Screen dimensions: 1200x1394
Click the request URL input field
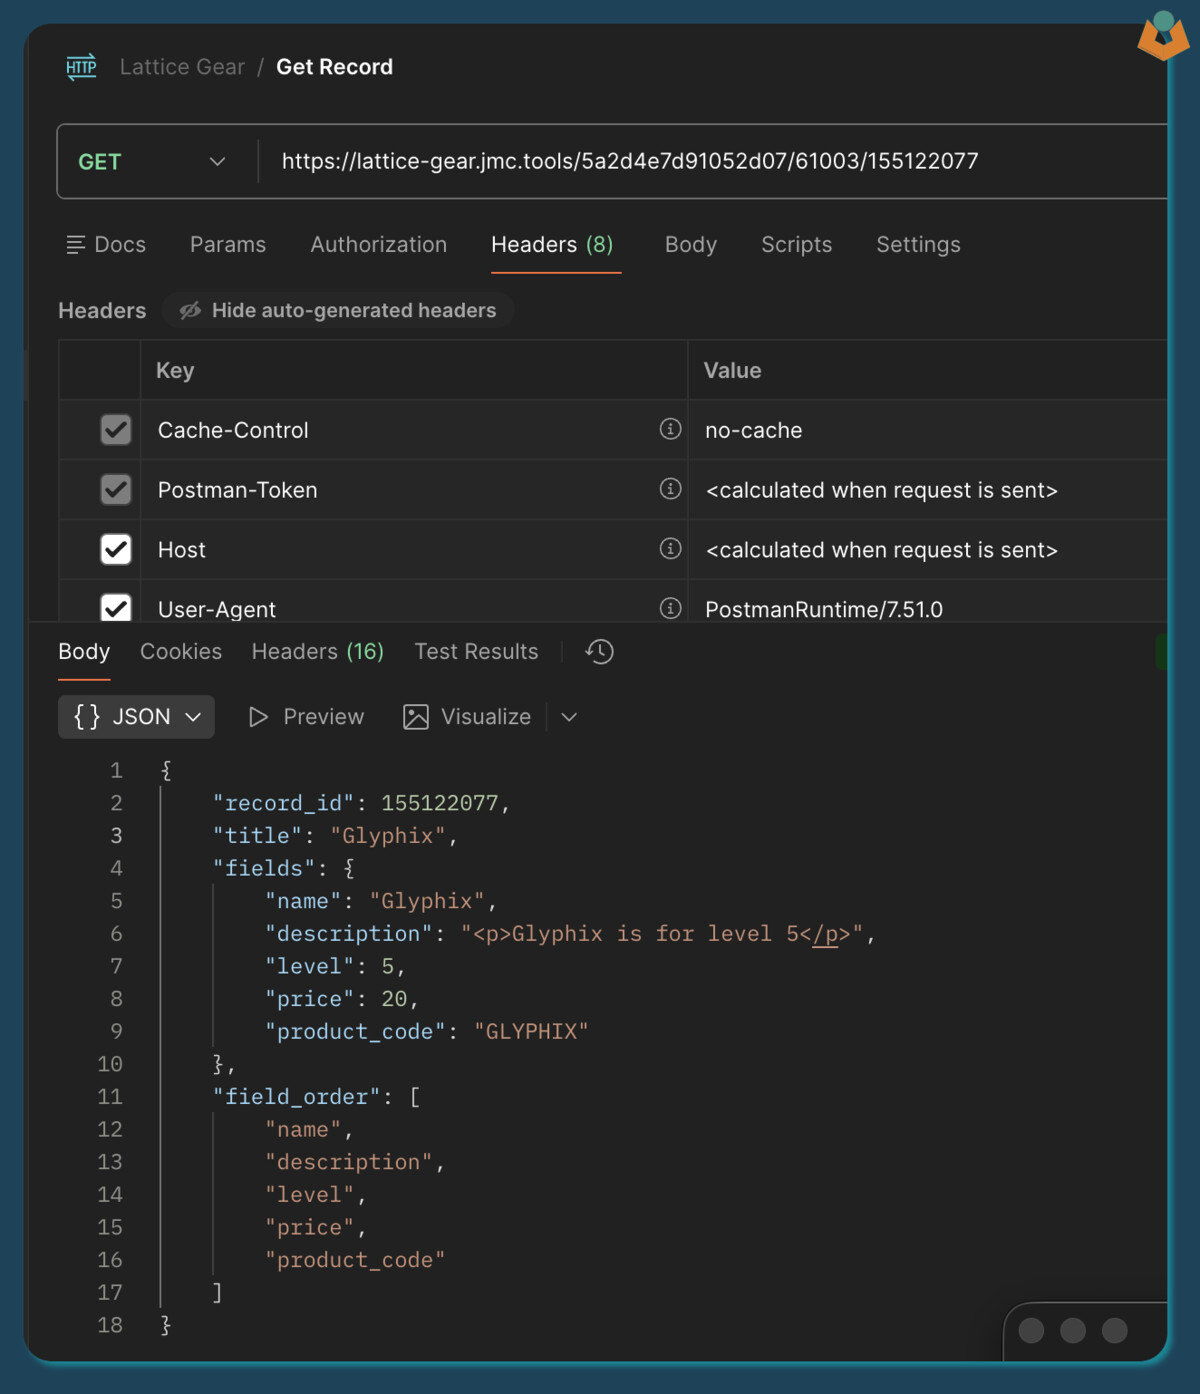click(x=700, y=162)
